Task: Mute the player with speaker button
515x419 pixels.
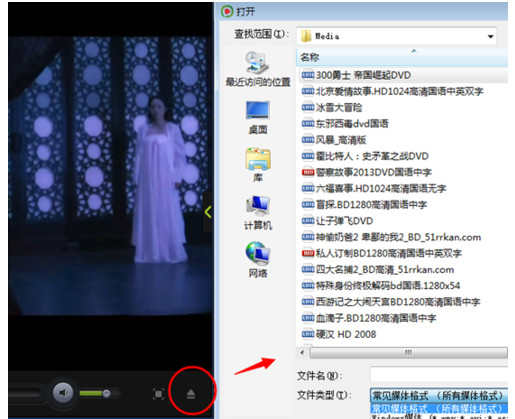Action: pyautogui.click(x=63, y=393)
